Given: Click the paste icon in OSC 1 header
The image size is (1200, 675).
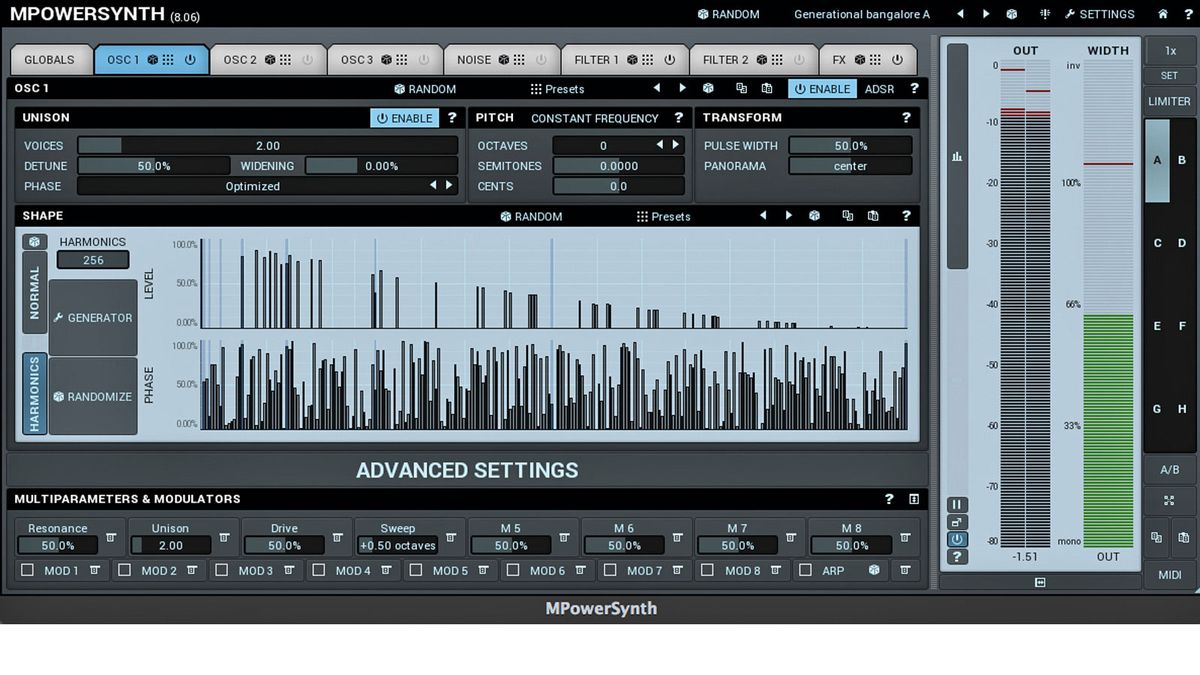Looking at the screenshot, I should pos(767,89).
